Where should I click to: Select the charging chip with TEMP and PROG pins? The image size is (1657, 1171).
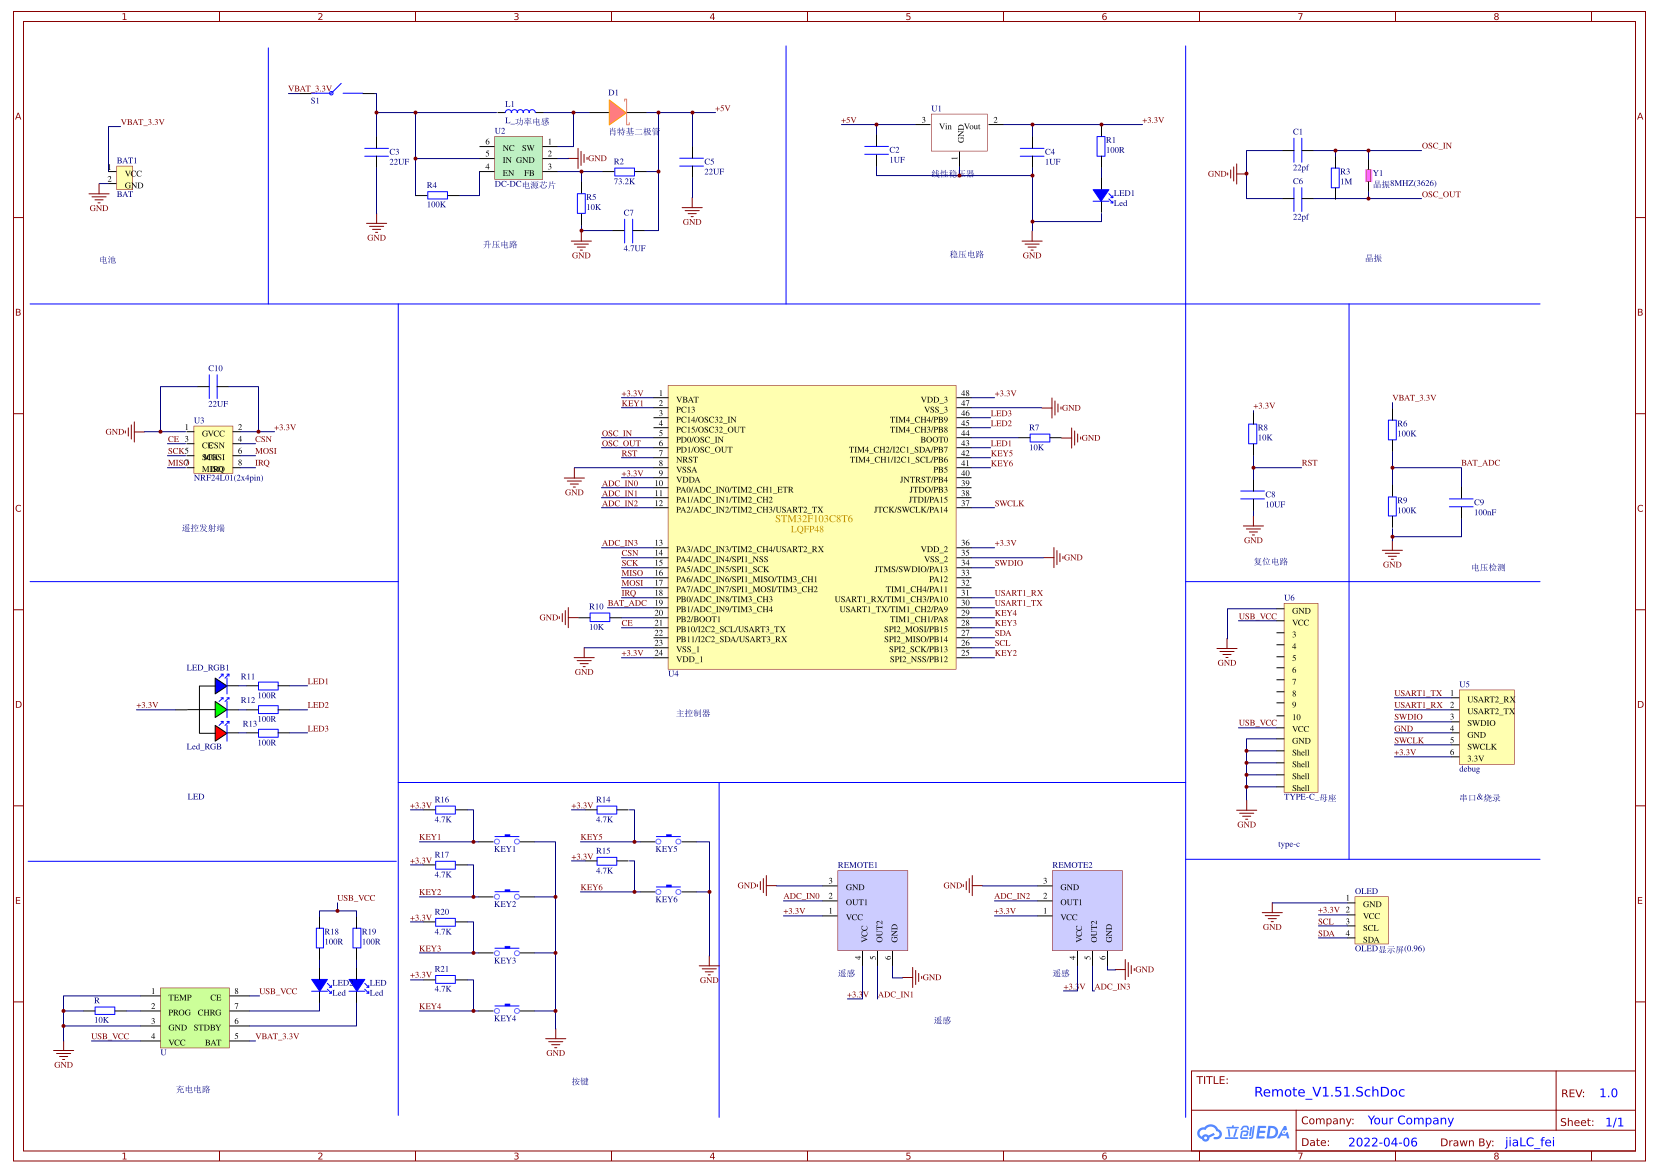pos(195,1019)
